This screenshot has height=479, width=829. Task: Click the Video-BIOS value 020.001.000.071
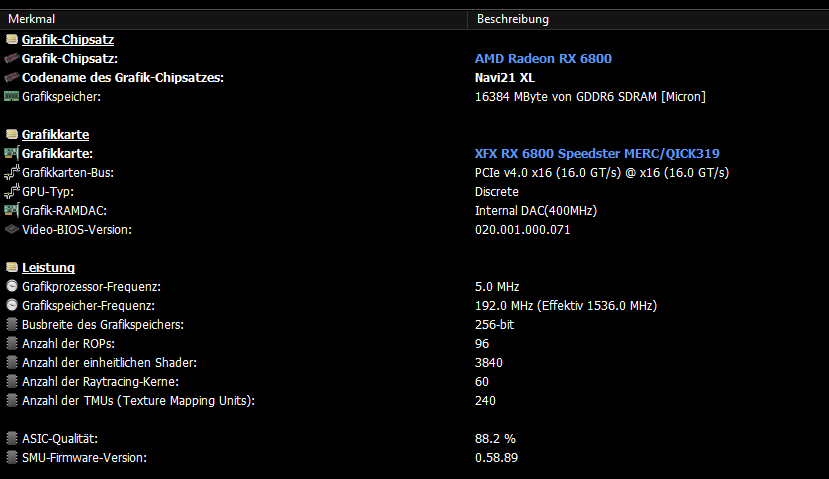(x=524, y=230)
